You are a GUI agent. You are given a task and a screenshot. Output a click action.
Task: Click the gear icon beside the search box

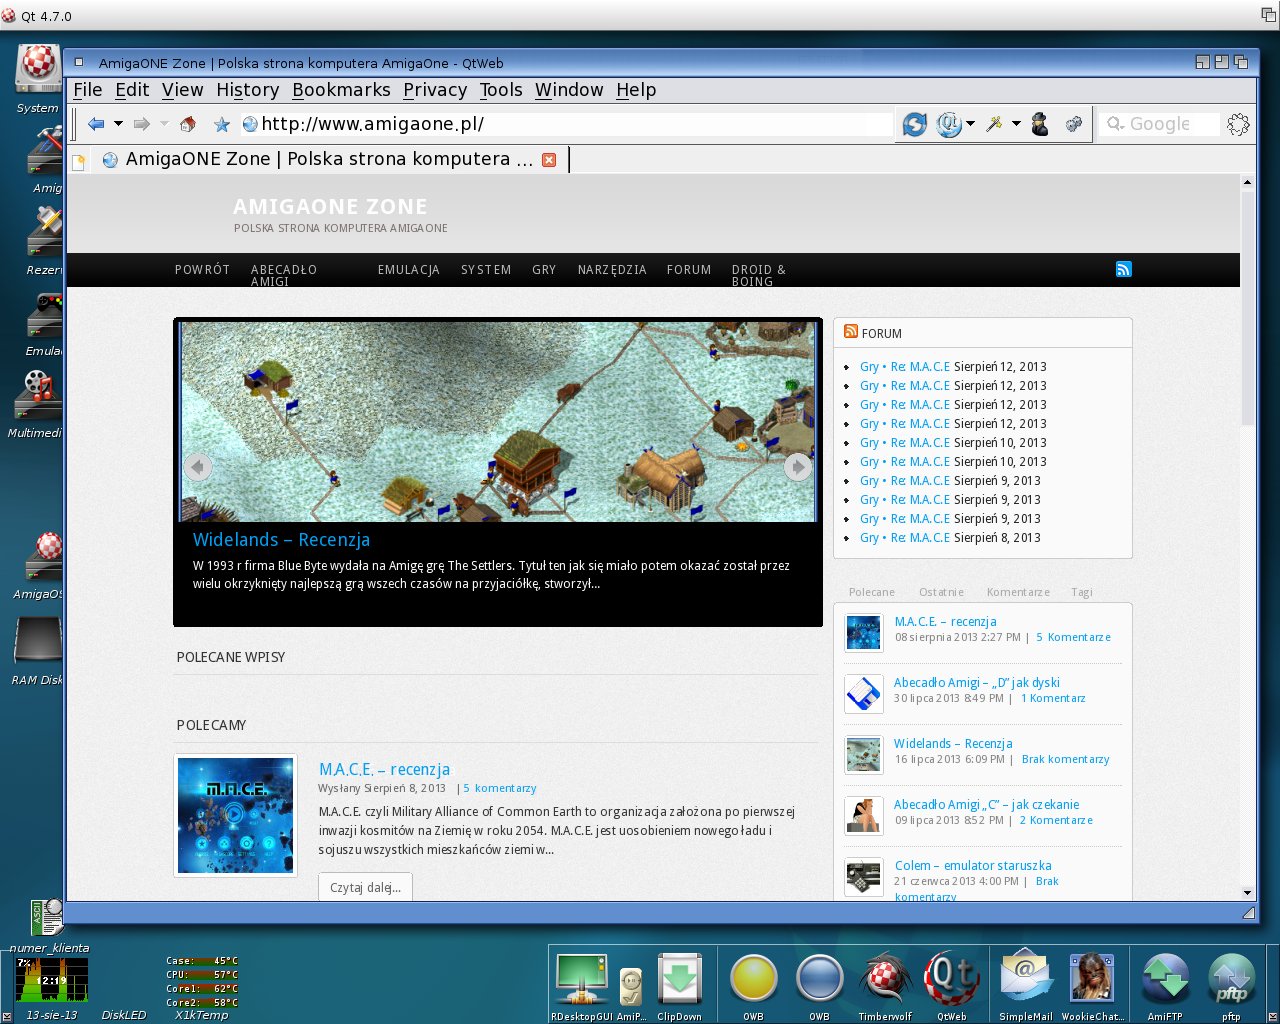pos(1238,124)
